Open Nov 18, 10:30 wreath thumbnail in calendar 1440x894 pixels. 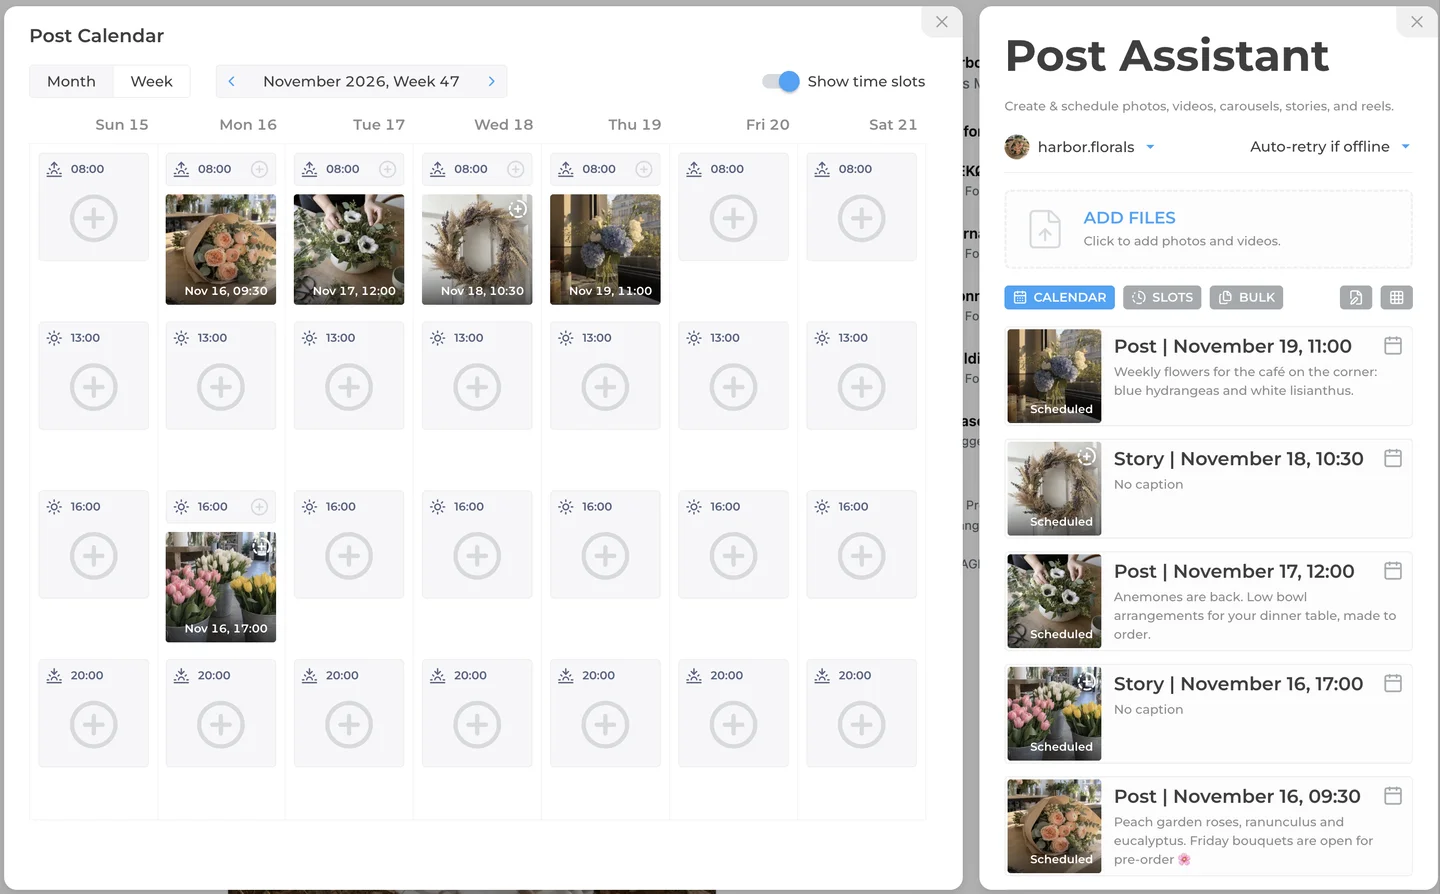point(477,249)
